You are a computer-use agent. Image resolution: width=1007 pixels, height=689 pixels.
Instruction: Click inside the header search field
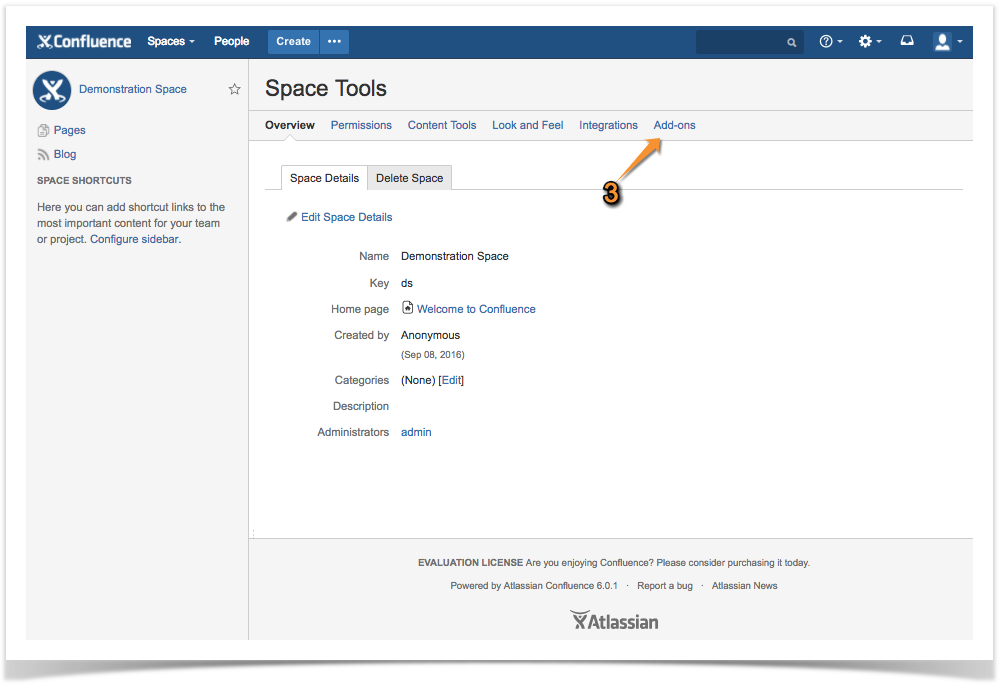[740, 42]
